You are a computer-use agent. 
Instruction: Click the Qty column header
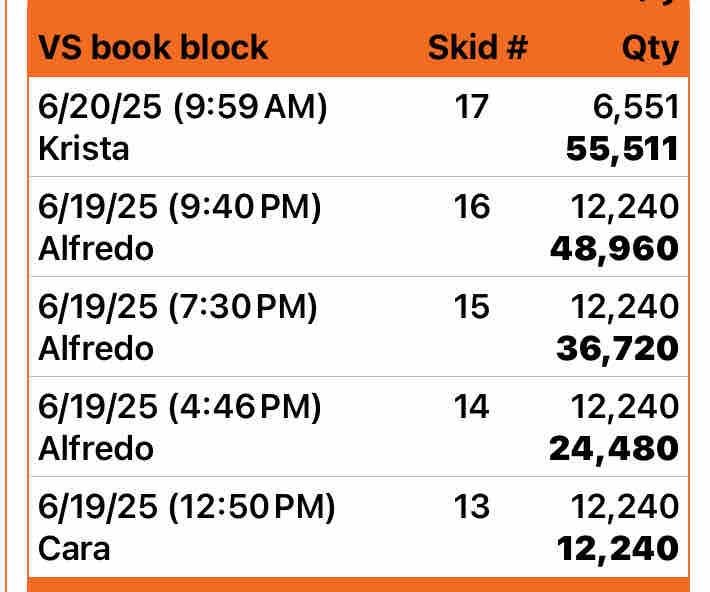pos(648,47)
